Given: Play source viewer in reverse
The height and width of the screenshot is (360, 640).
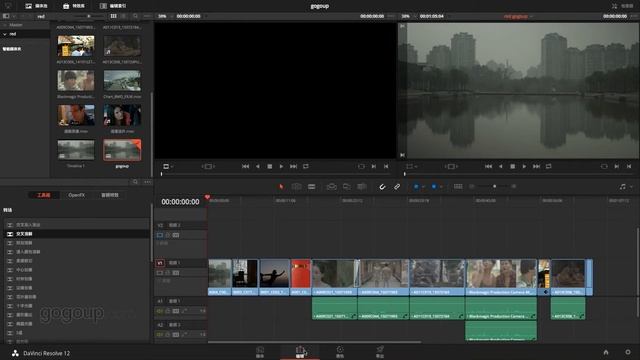Looking at the screenshot, I should 258,167.
